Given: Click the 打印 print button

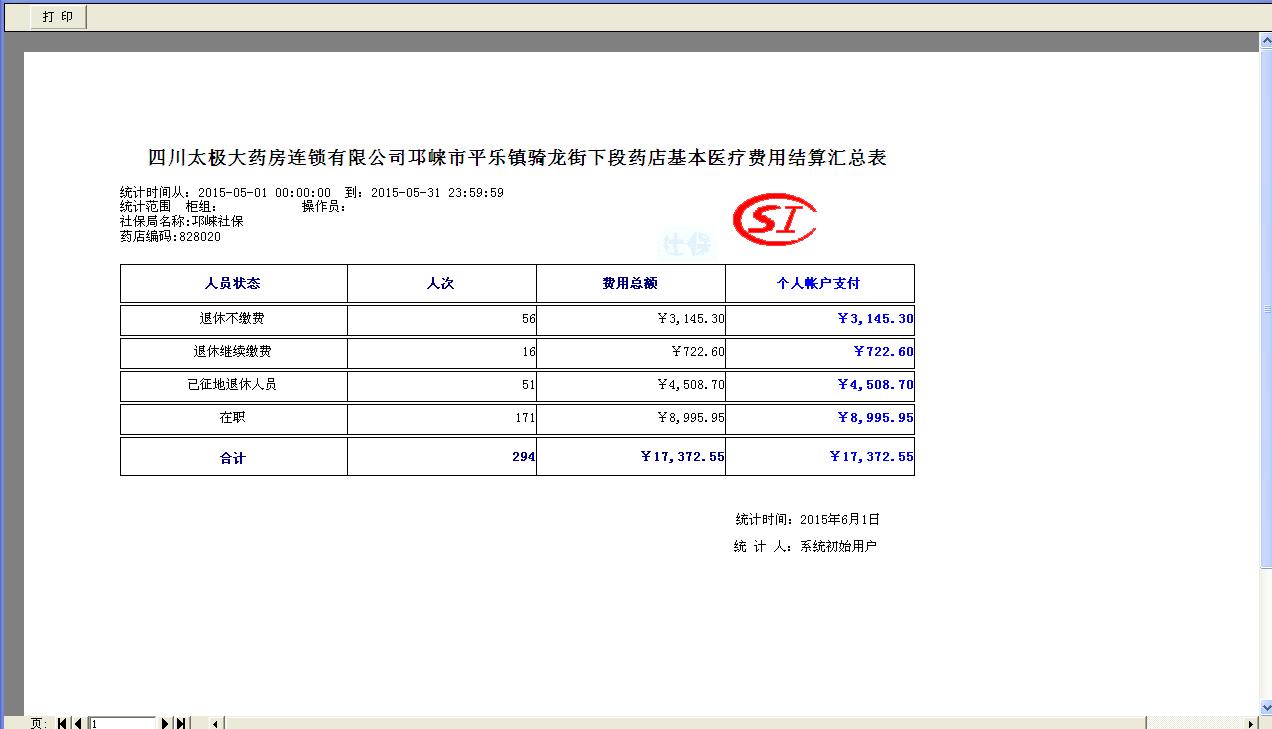Looking at the screenshot, I should 58,17.
